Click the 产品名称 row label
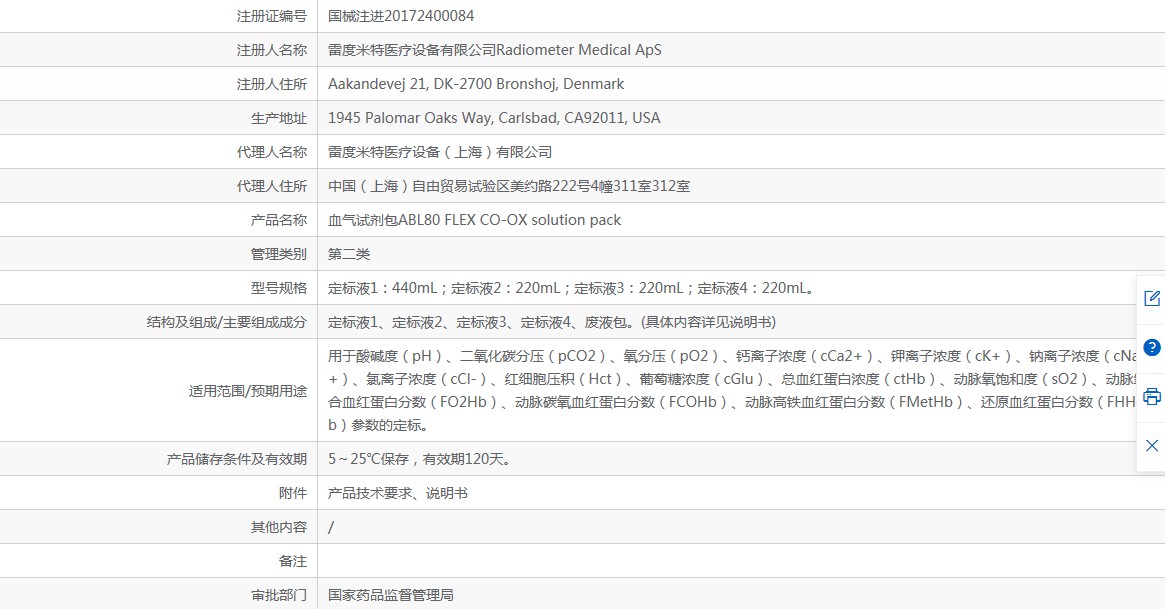 coord(279,221)
